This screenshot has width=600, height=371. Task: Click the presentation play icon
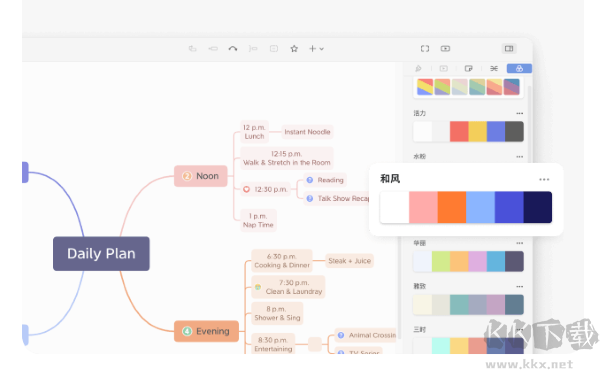tap(445, 49)
